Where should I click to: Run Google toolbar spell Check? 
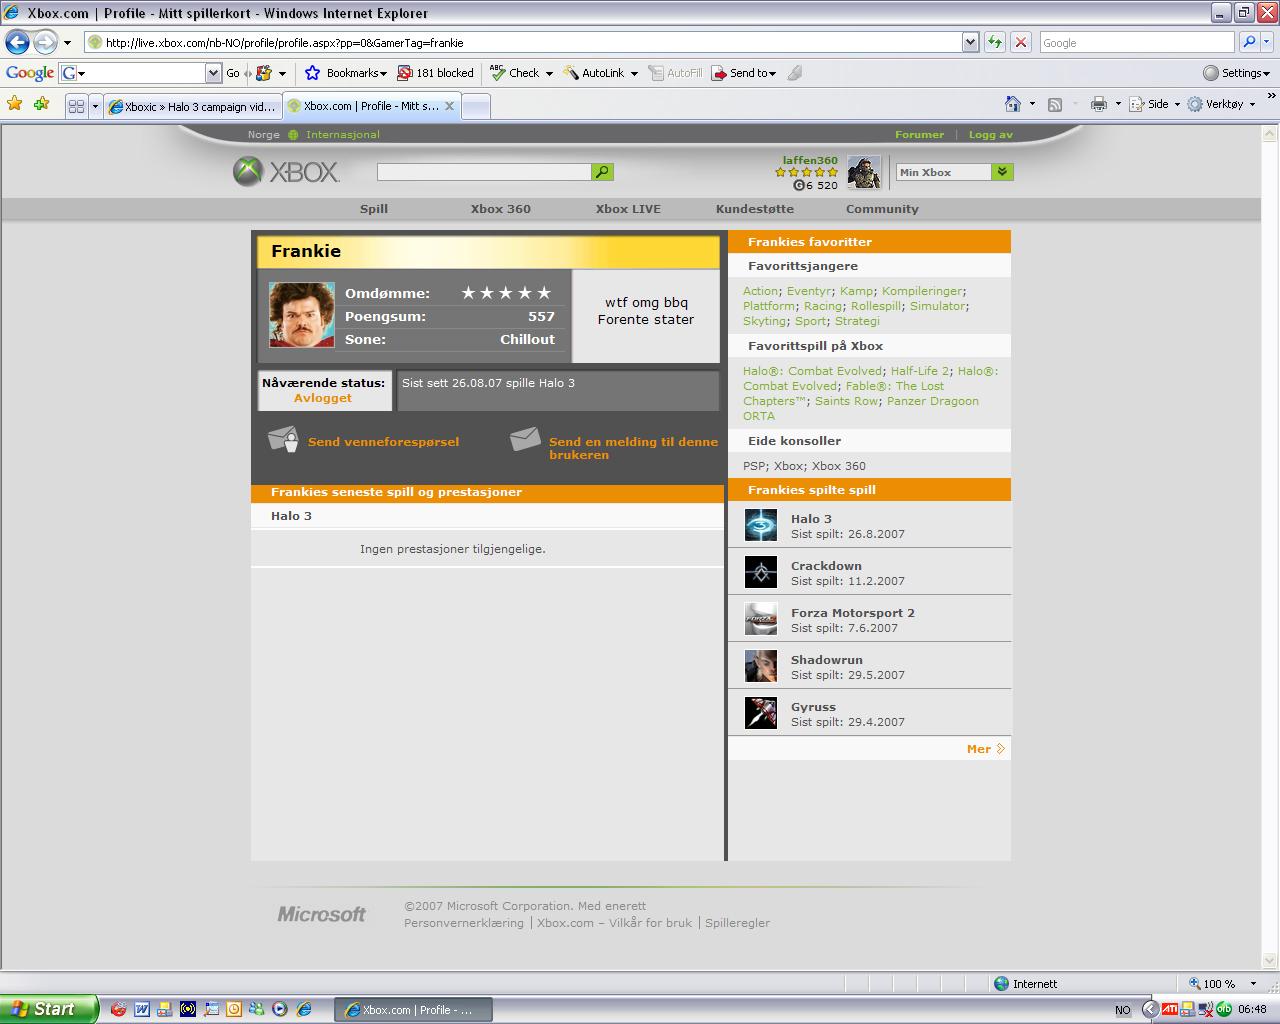pos(515,73)
